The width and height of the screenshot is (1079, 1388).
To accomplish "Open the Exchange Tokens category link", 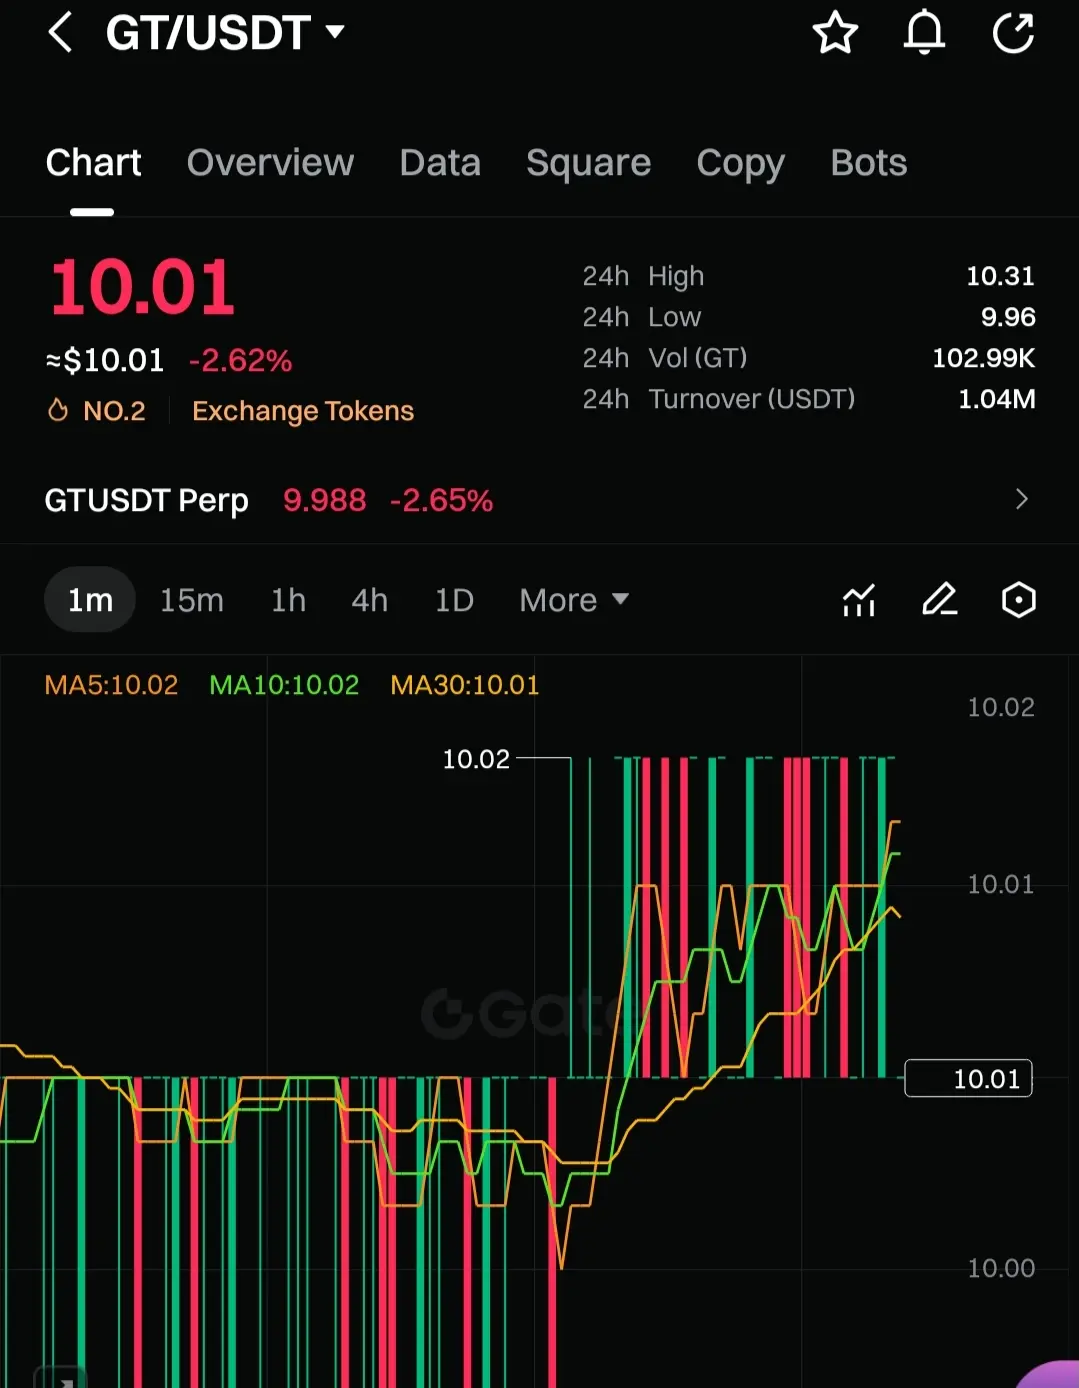I will [303, 411].
